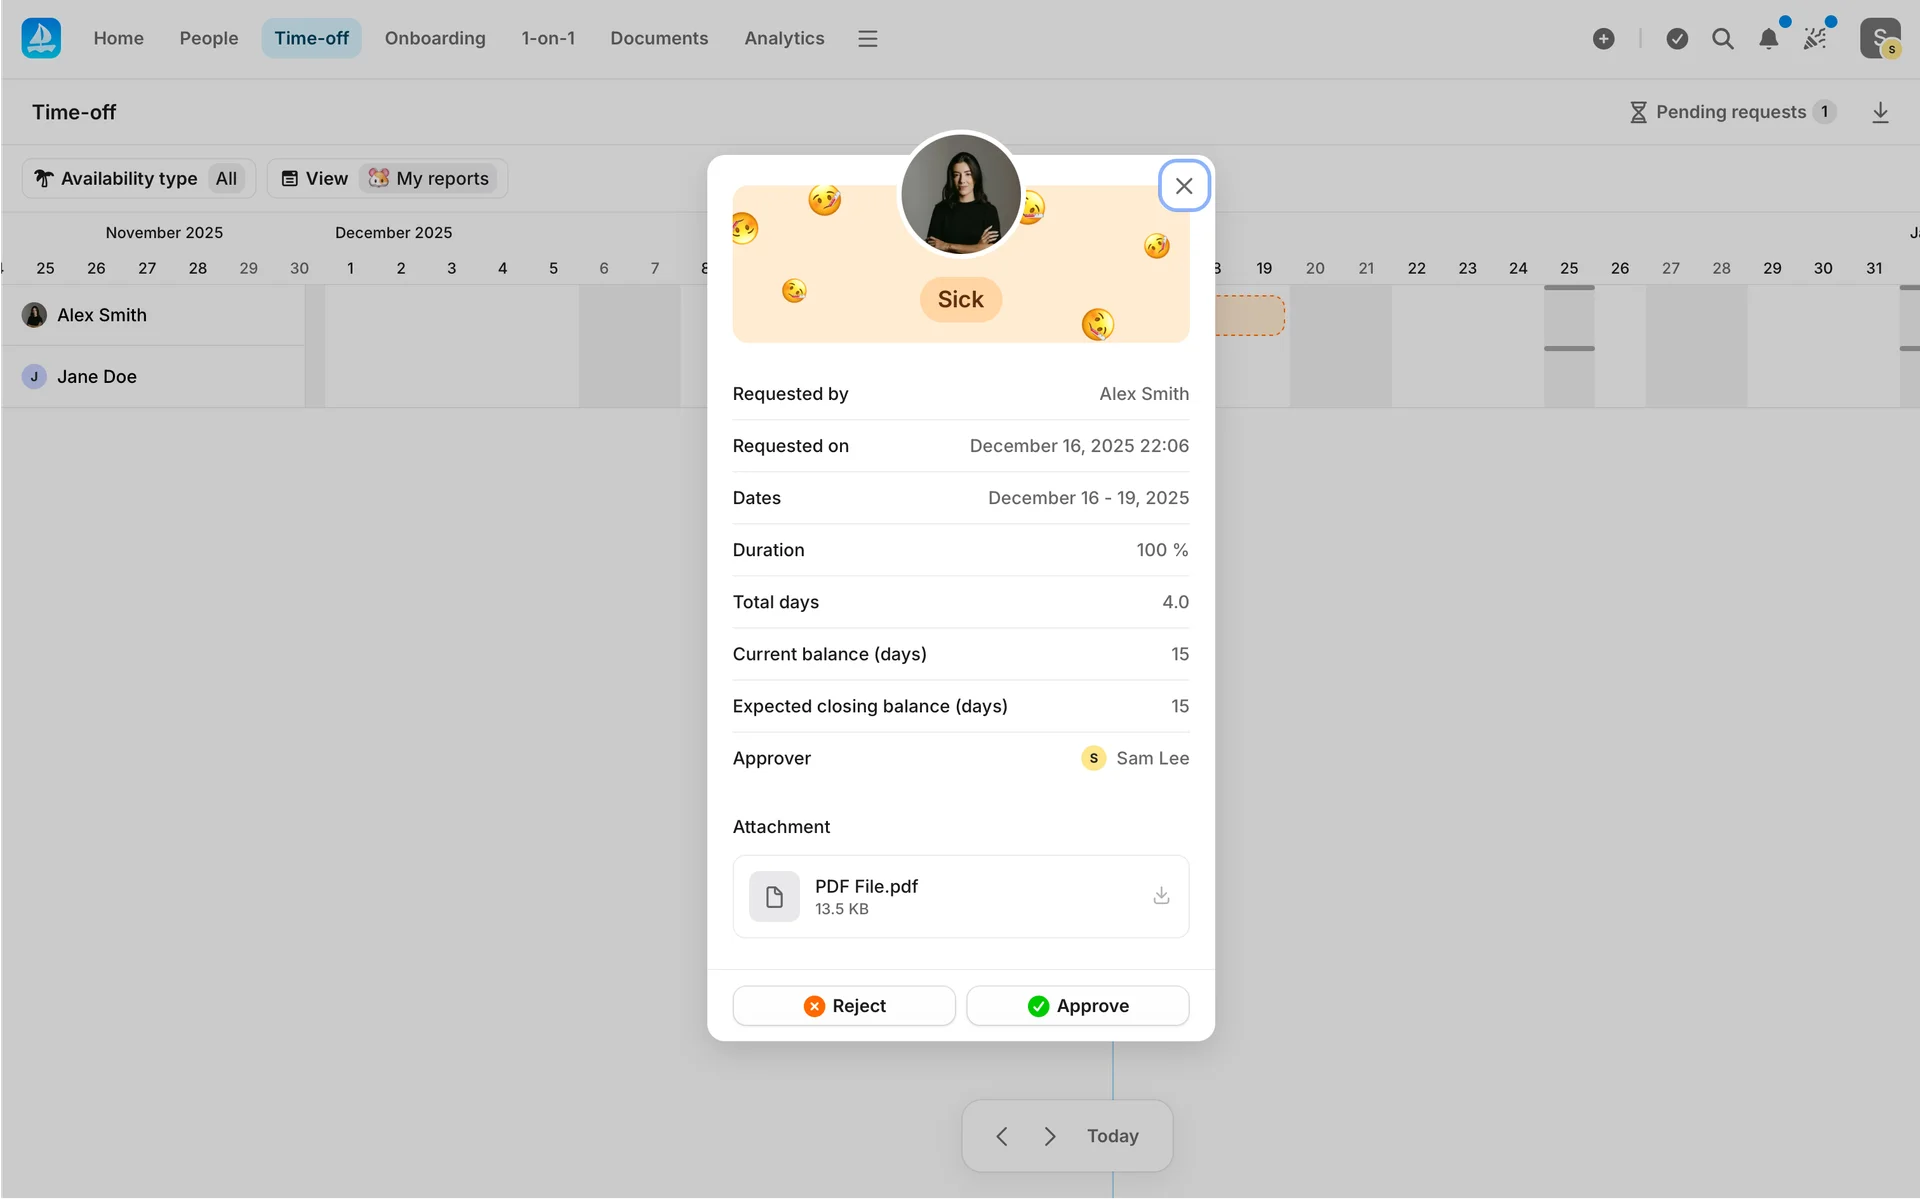Download the PDF File.pdf attachment
The width and height of the screenshot is (1920, 1200).
pyautogui.click(x=1161, y=895)
